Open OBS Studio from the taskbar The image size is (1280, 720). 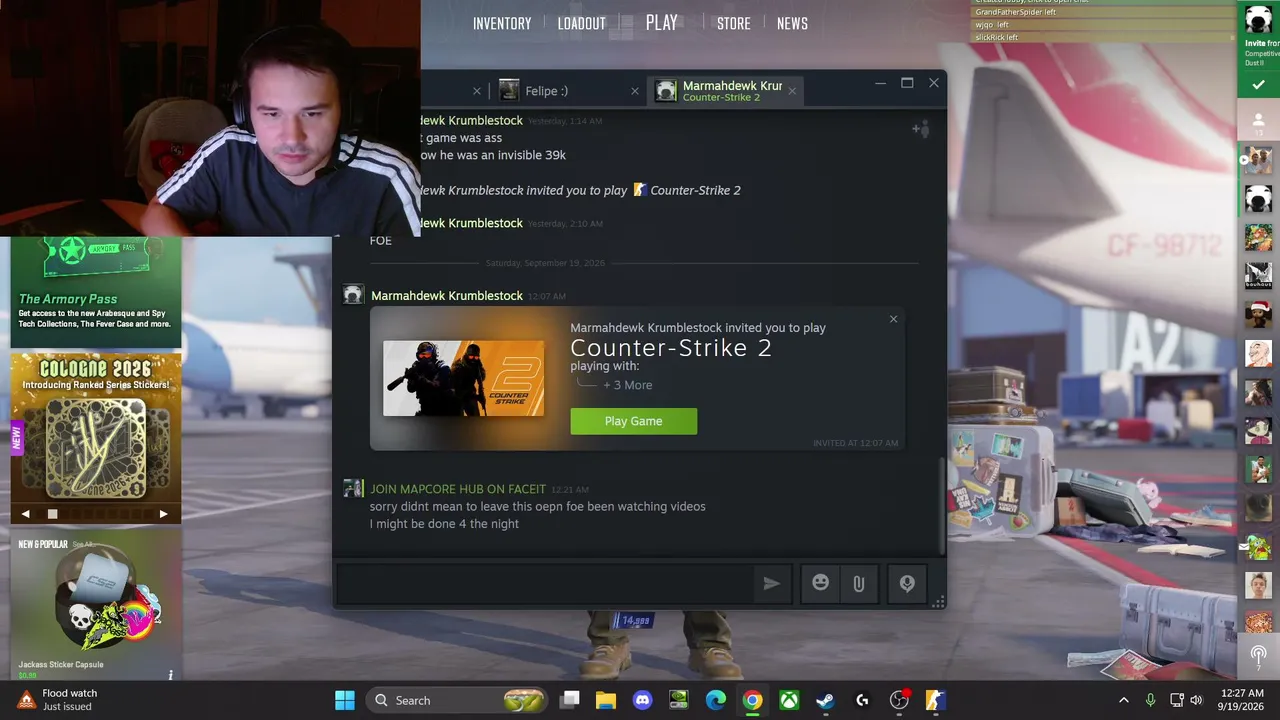(x=899, y=700)
